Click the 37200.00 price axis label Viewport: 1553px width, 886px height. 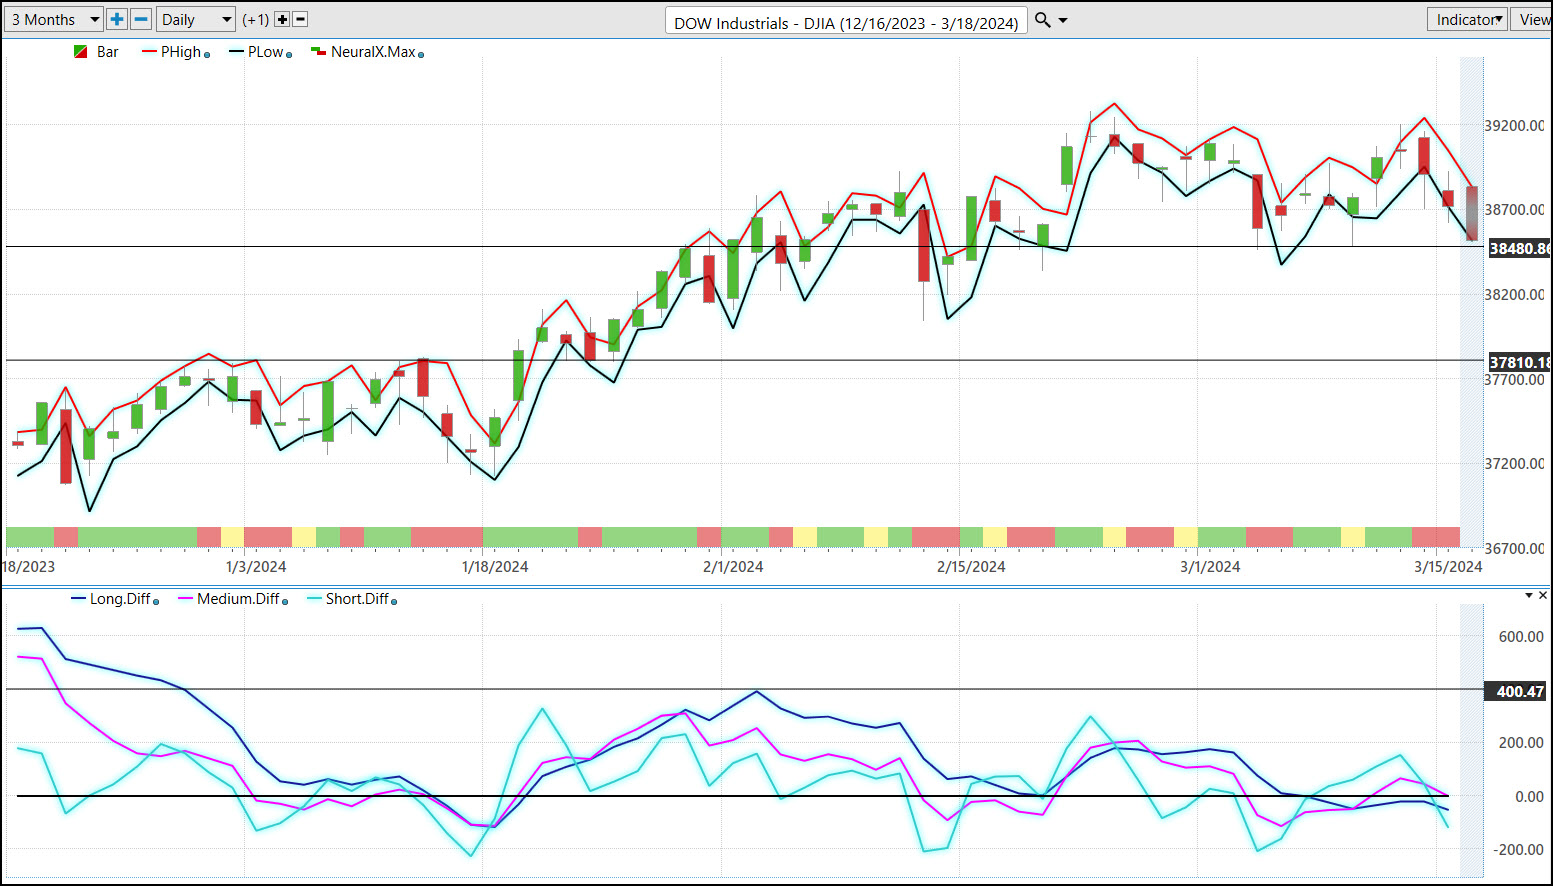coord(1515,464)
